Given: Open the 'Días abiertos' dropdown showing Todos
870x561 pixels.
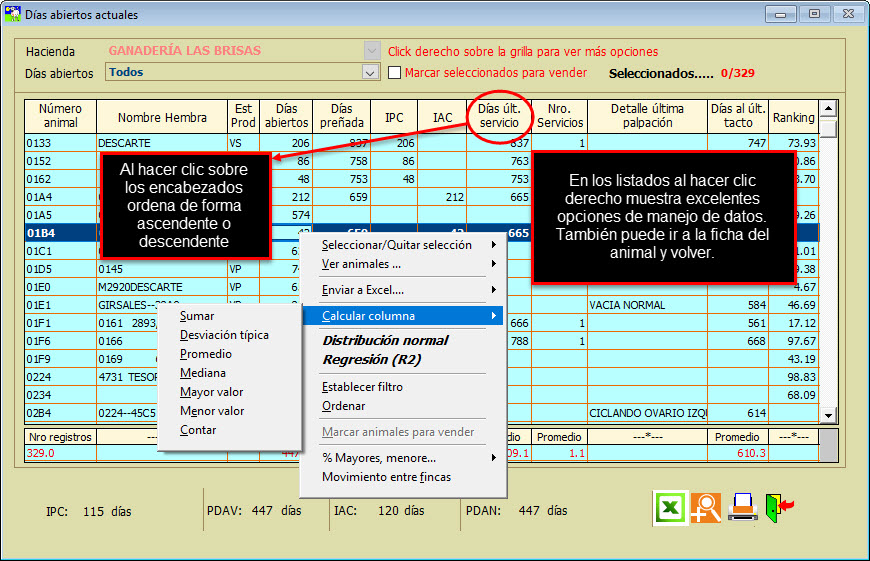Looking at the screenshot, I should 370,73.
